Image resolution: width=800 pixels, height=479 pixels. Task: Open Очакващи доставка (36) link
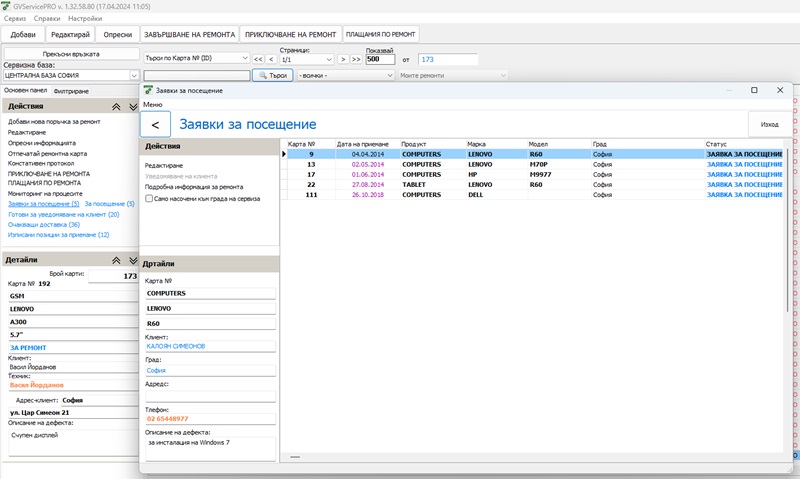[x=44, y=225]
